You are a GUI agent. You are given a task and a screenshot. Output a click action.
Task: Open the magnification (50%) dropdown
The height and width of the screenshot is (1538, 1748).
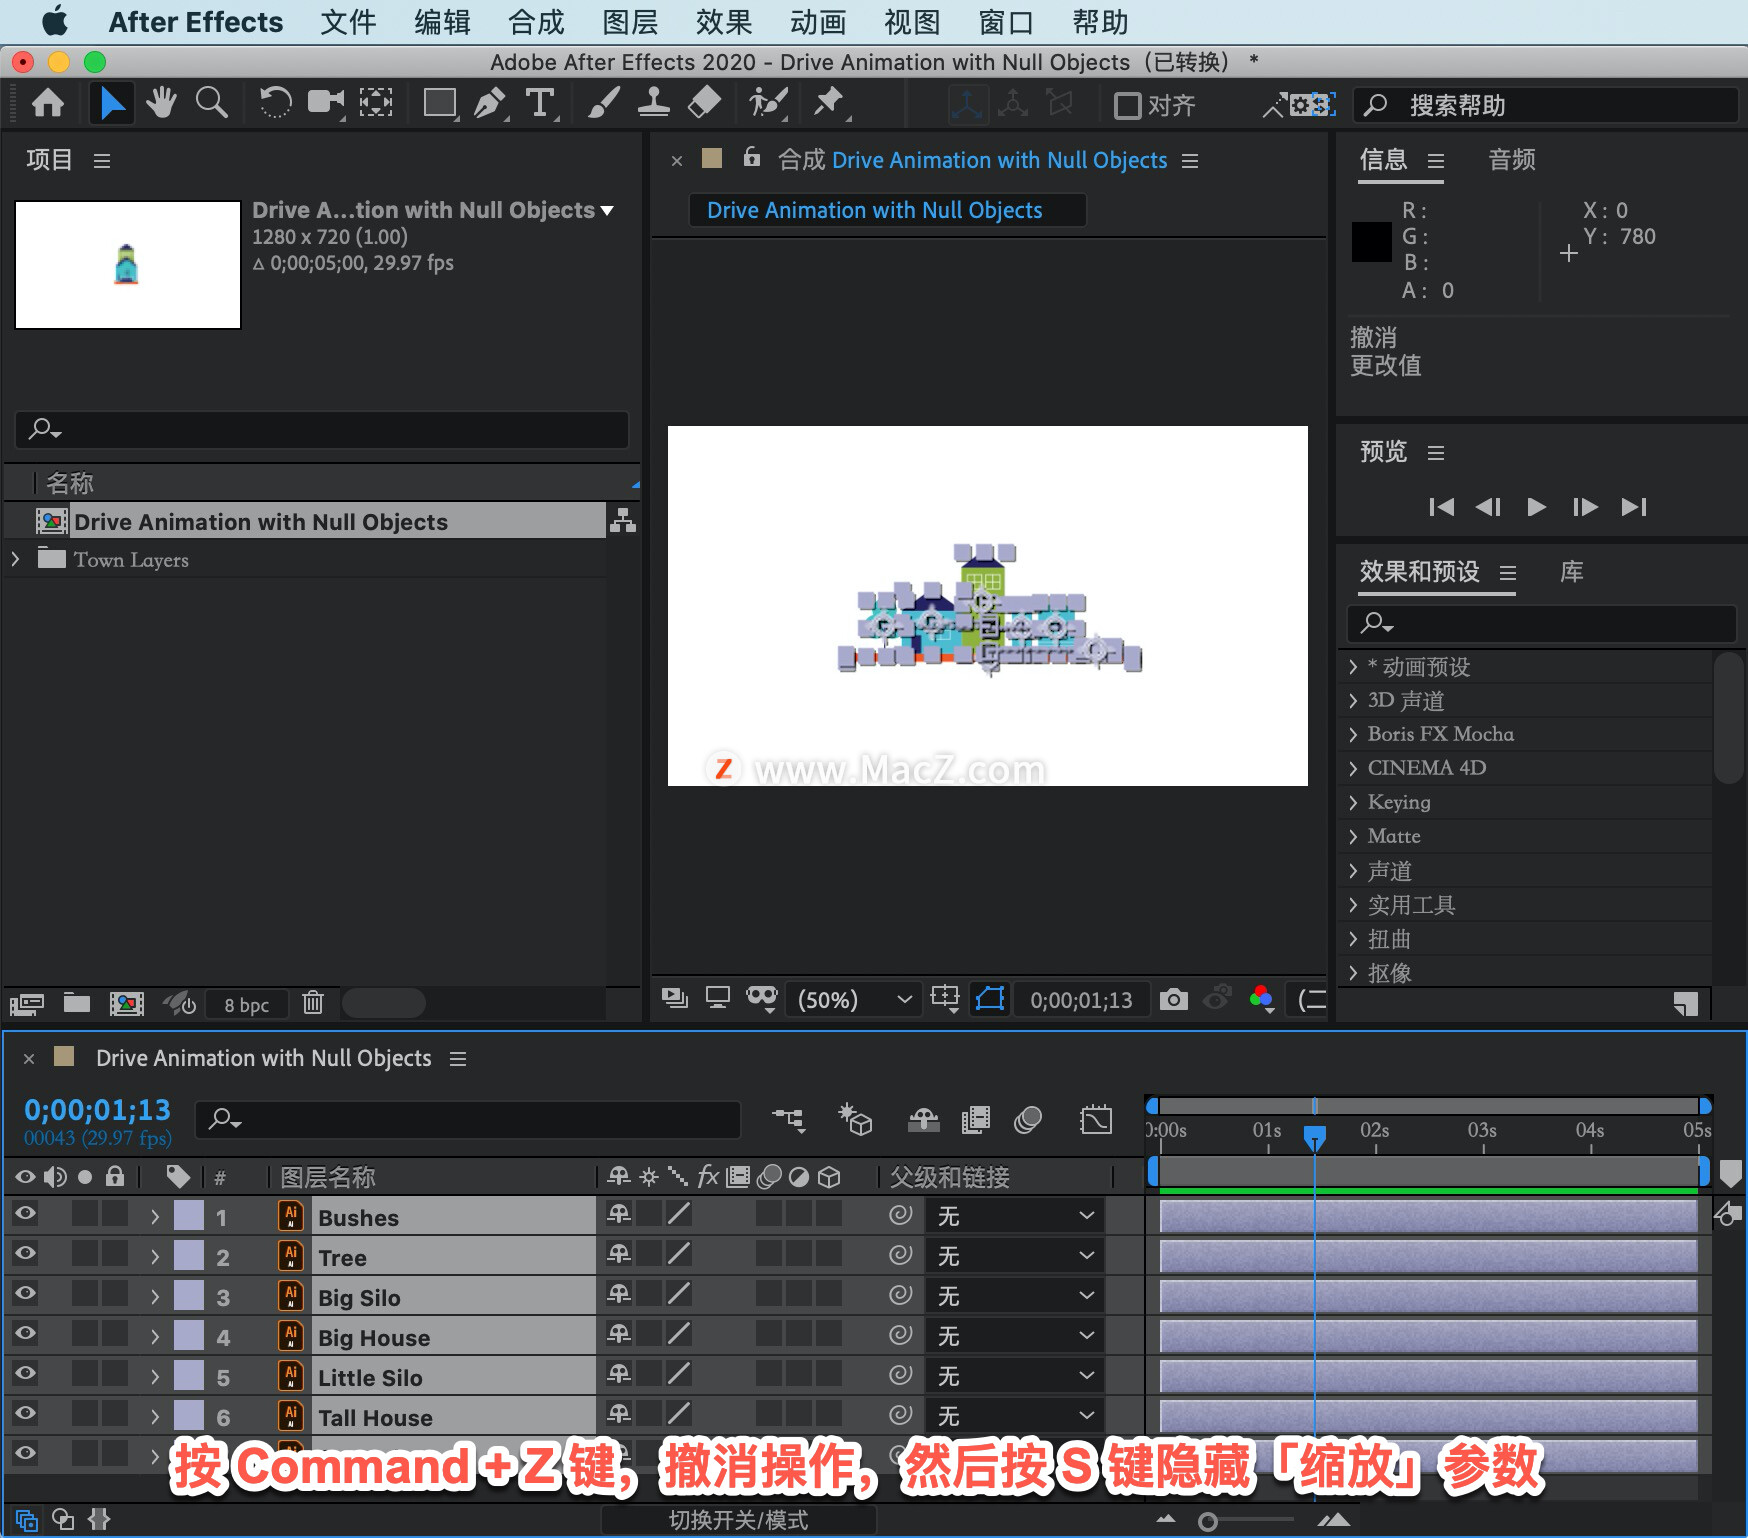[855, 1000]
